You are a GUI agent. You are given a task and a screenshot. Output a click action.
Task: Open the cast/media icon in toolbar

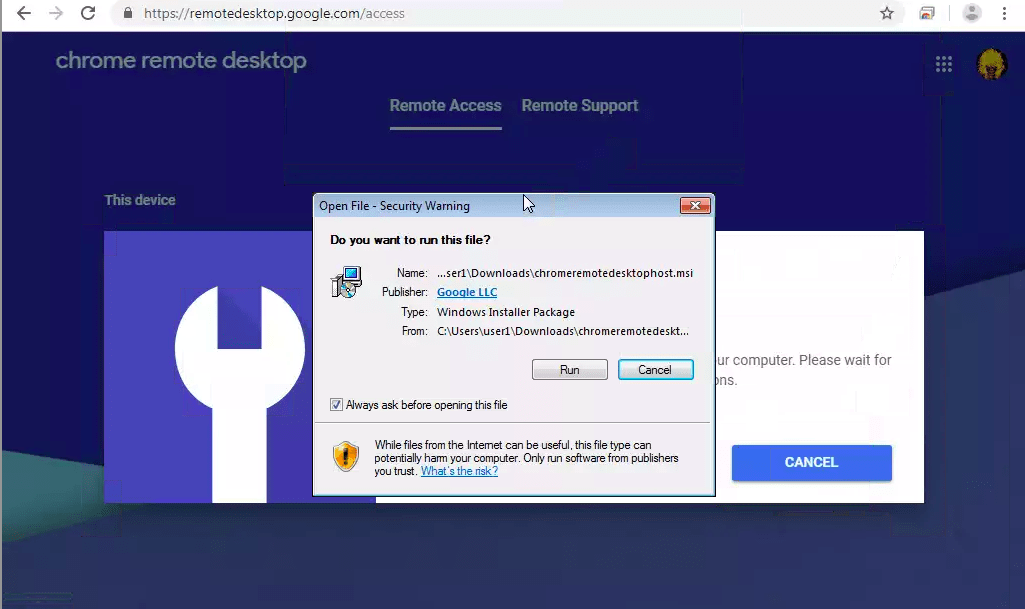click(x=927, y=13)
